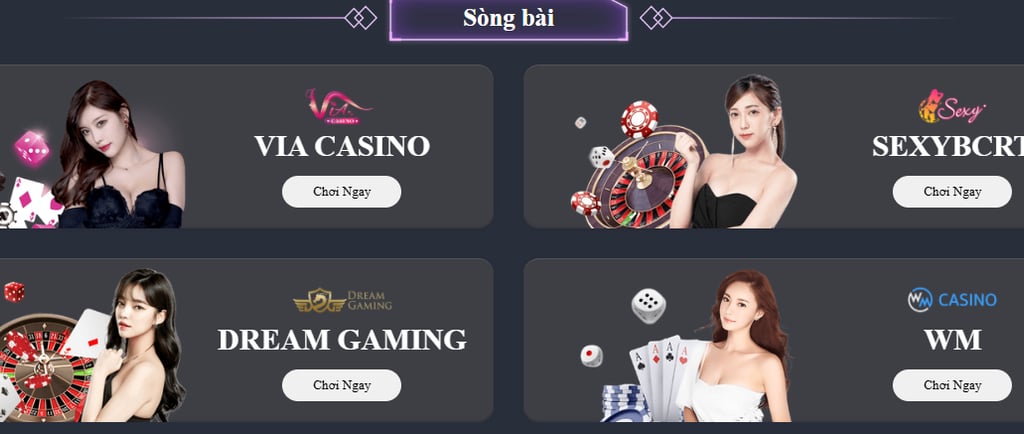Click the large white dice in WM card
Screen dimensions: 1024x434
pos(648,305)
